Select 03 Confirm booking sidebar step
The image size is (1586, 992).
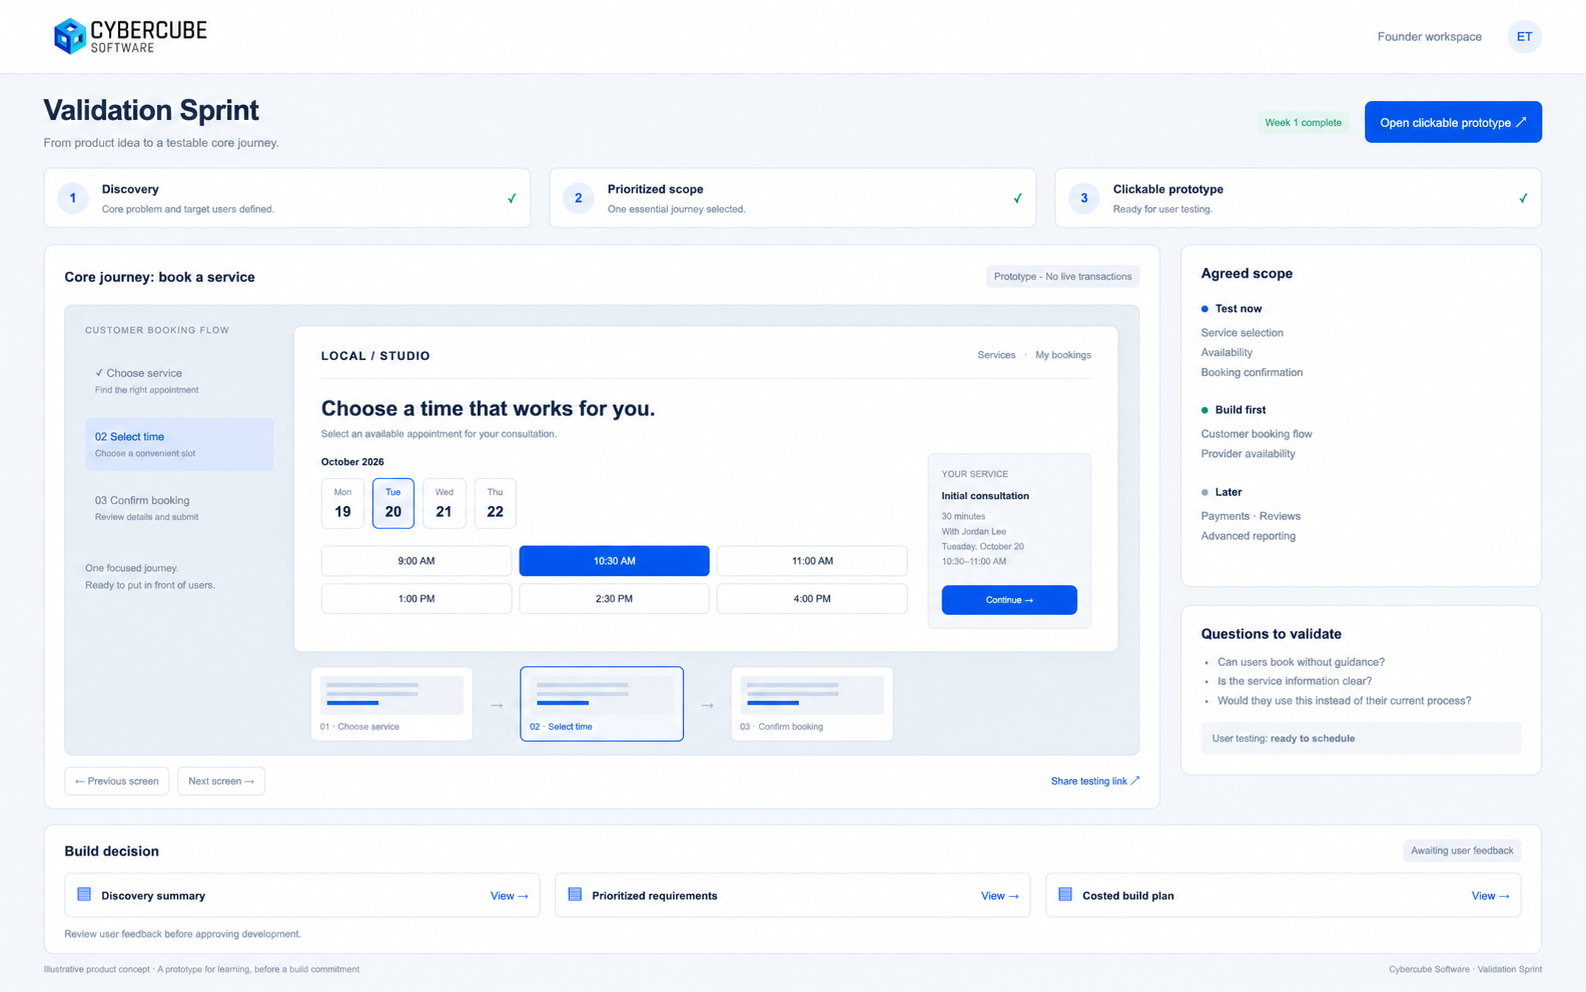pyautogui.click(x=179, y=508)
